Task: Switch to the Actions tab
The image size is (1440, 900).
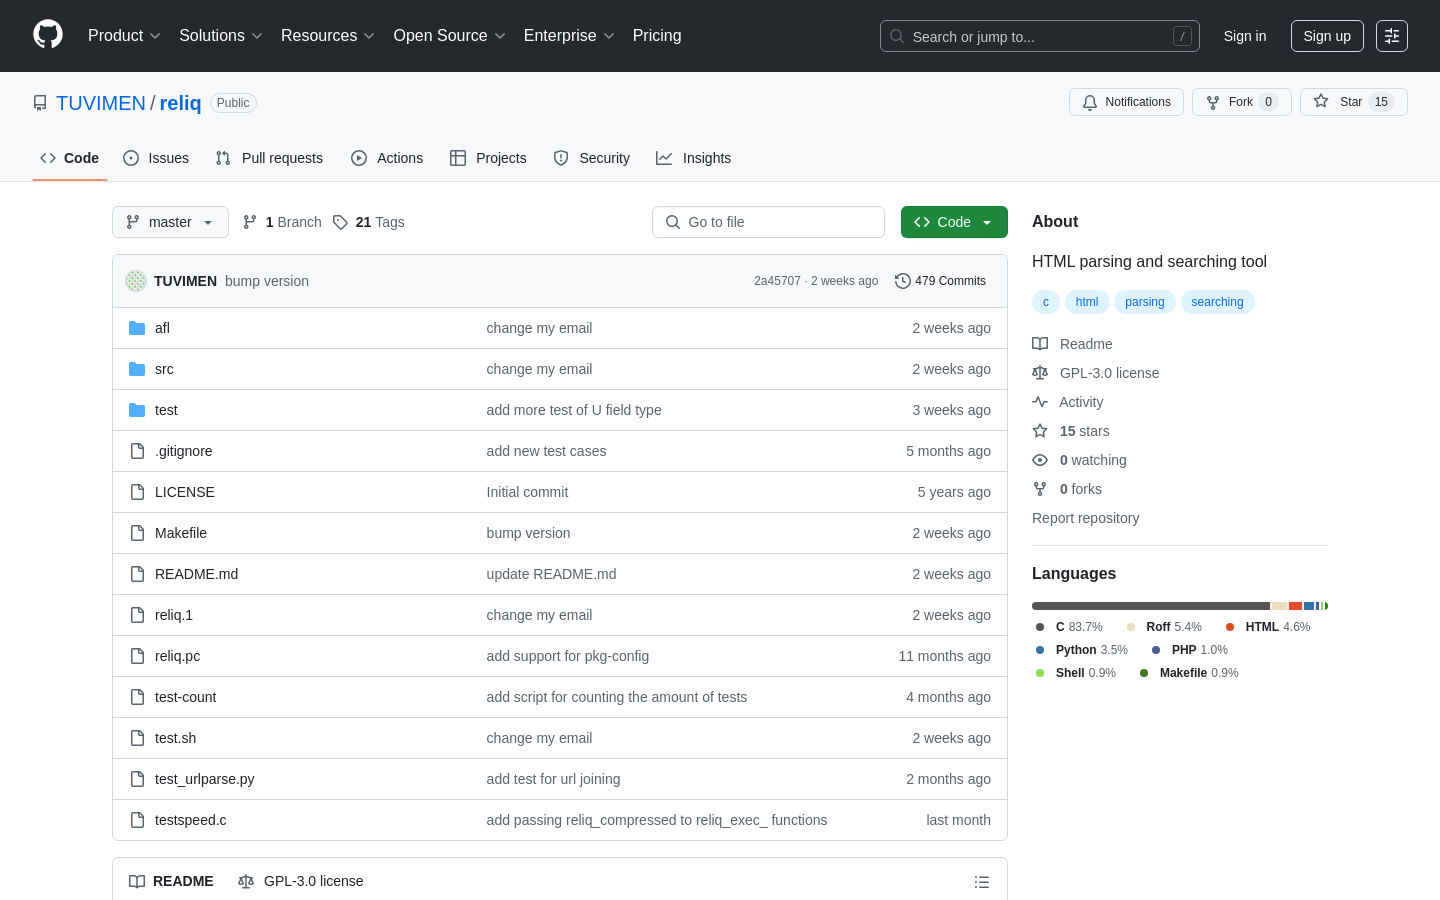Action: pos(387,158)
